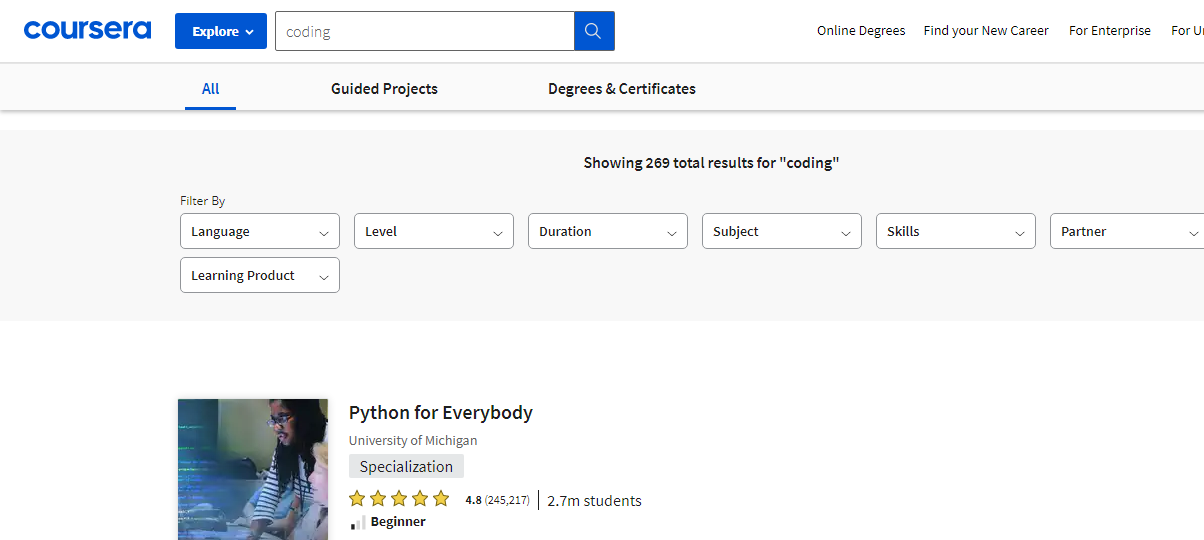The image size is (1204, 540).
Task: Expand the Learning Product filter
Action: click(259, 275)
